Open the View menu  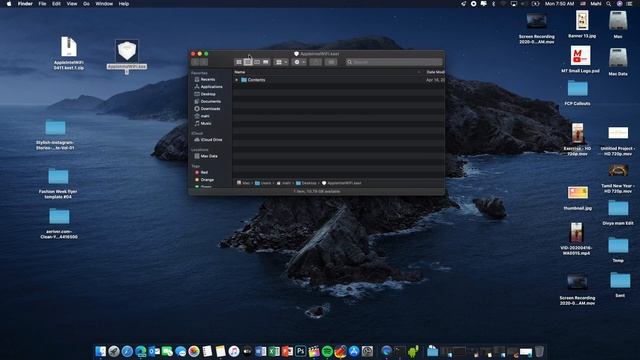point(72,4)
